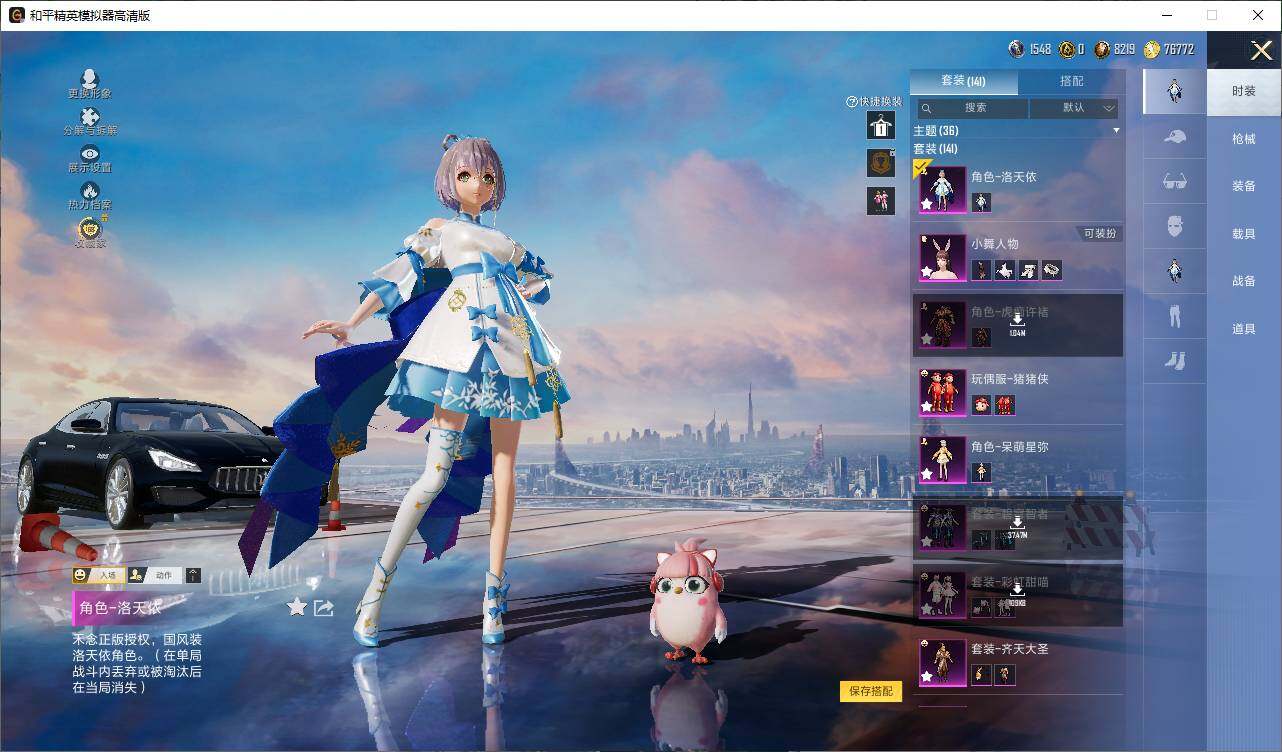
Task: Click 小舞人物 fourth component icon
Action: point(1052,270)
